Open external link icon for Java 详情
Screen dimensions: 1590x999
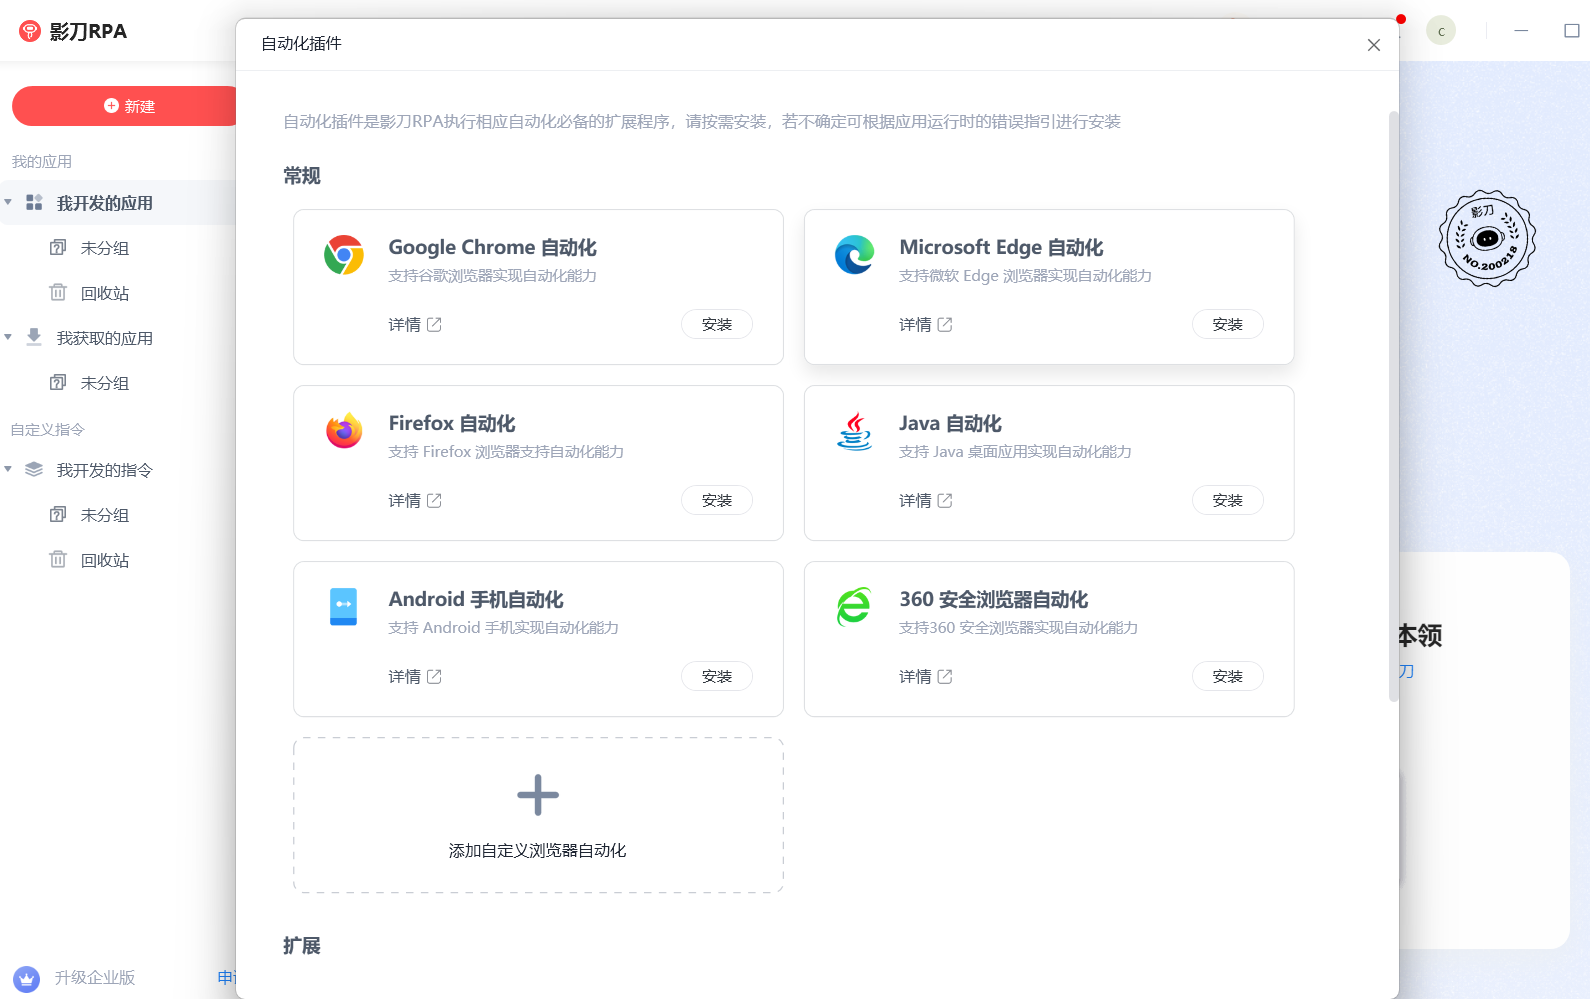click(945, 500)
